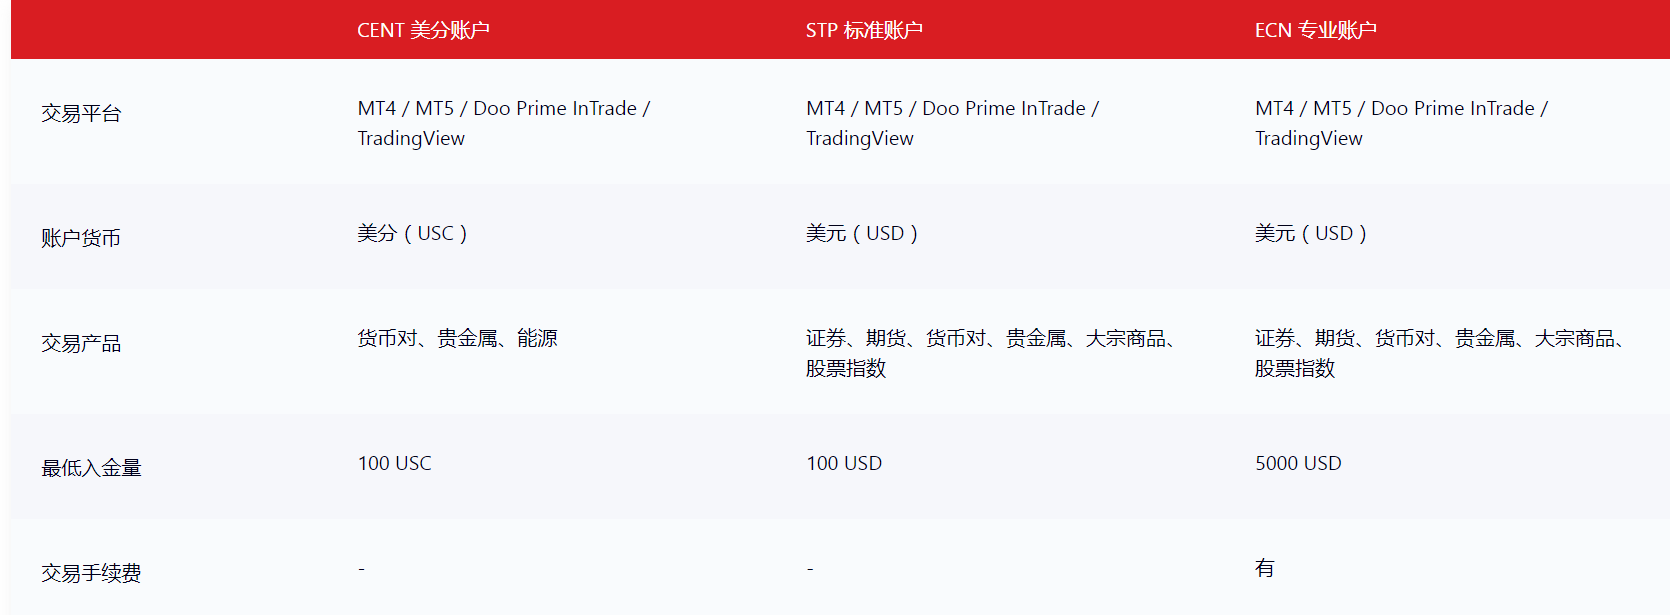The width and height of the screenshot is (1670, 615).
Task: Select the 最低入金量 row label
Action: point(91,468)
